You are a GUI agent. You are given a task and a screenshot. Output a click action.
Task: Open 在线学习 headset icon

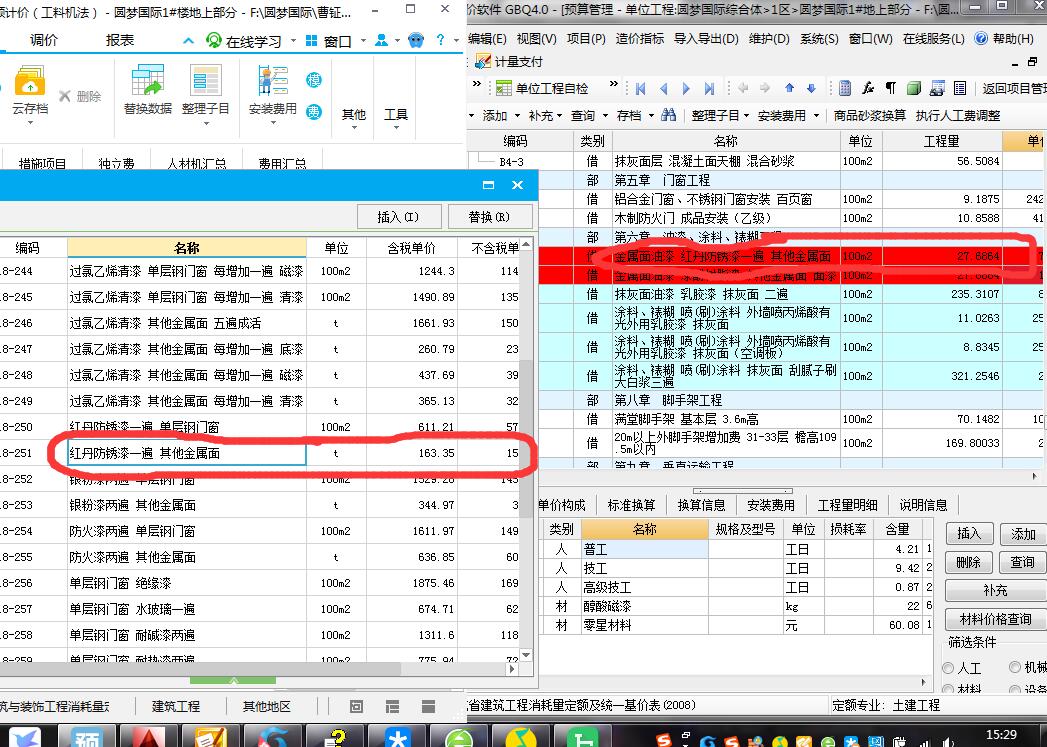point(214,41)
